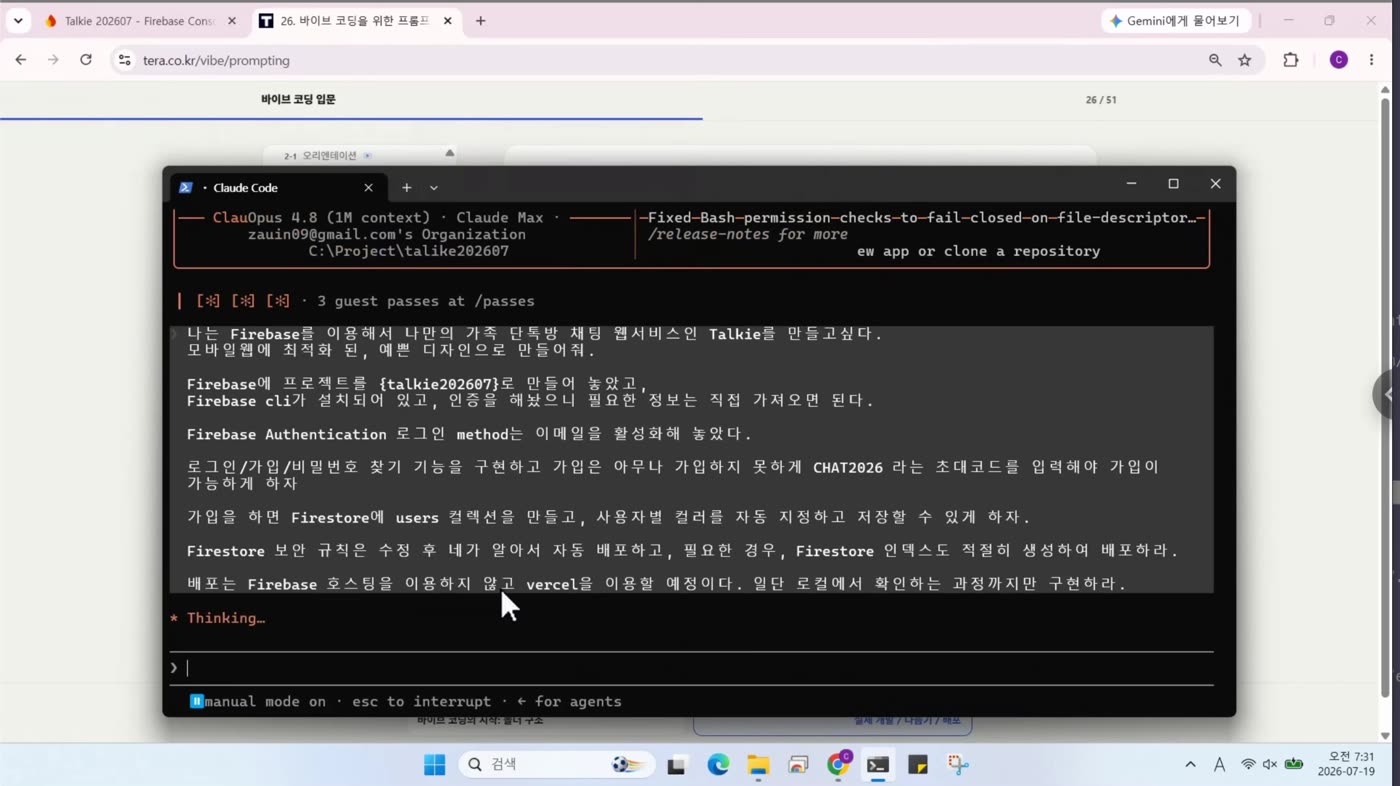Open Task View from the taskbar
Image resolution: width=1400 pixels, height=786 pixels.
[677, 765]
